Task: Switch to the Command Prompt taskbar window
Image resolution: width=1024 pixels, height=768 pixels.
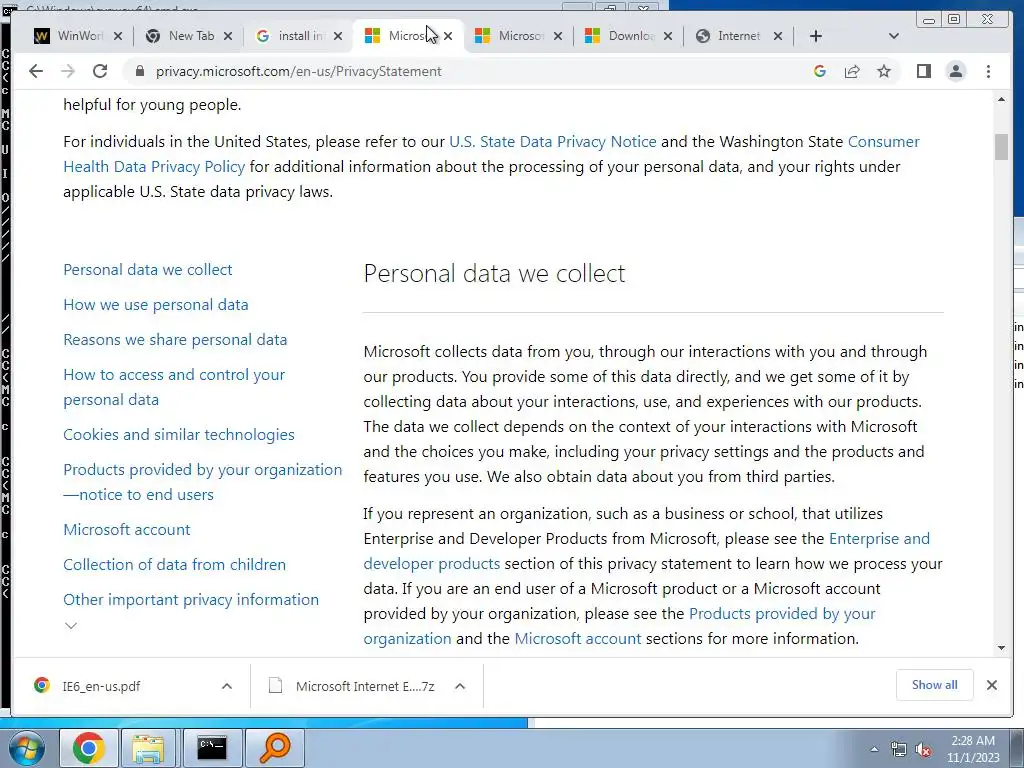Action: [212, 748]
